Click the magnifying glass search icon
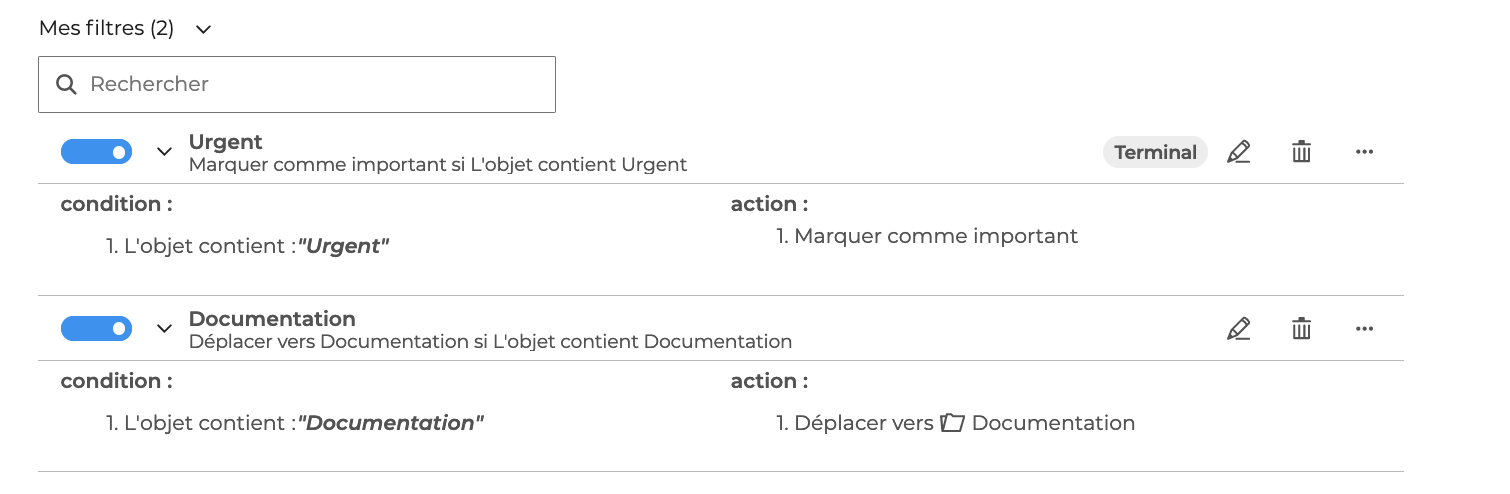The width and height of the screenshot is (1510, 494). tap(67, 84)
